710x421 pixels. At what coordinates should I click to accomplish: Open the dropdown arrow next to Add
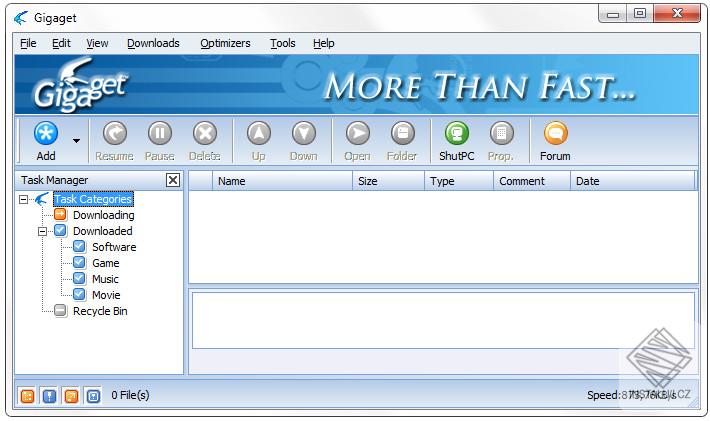click(x=77, y=141)
